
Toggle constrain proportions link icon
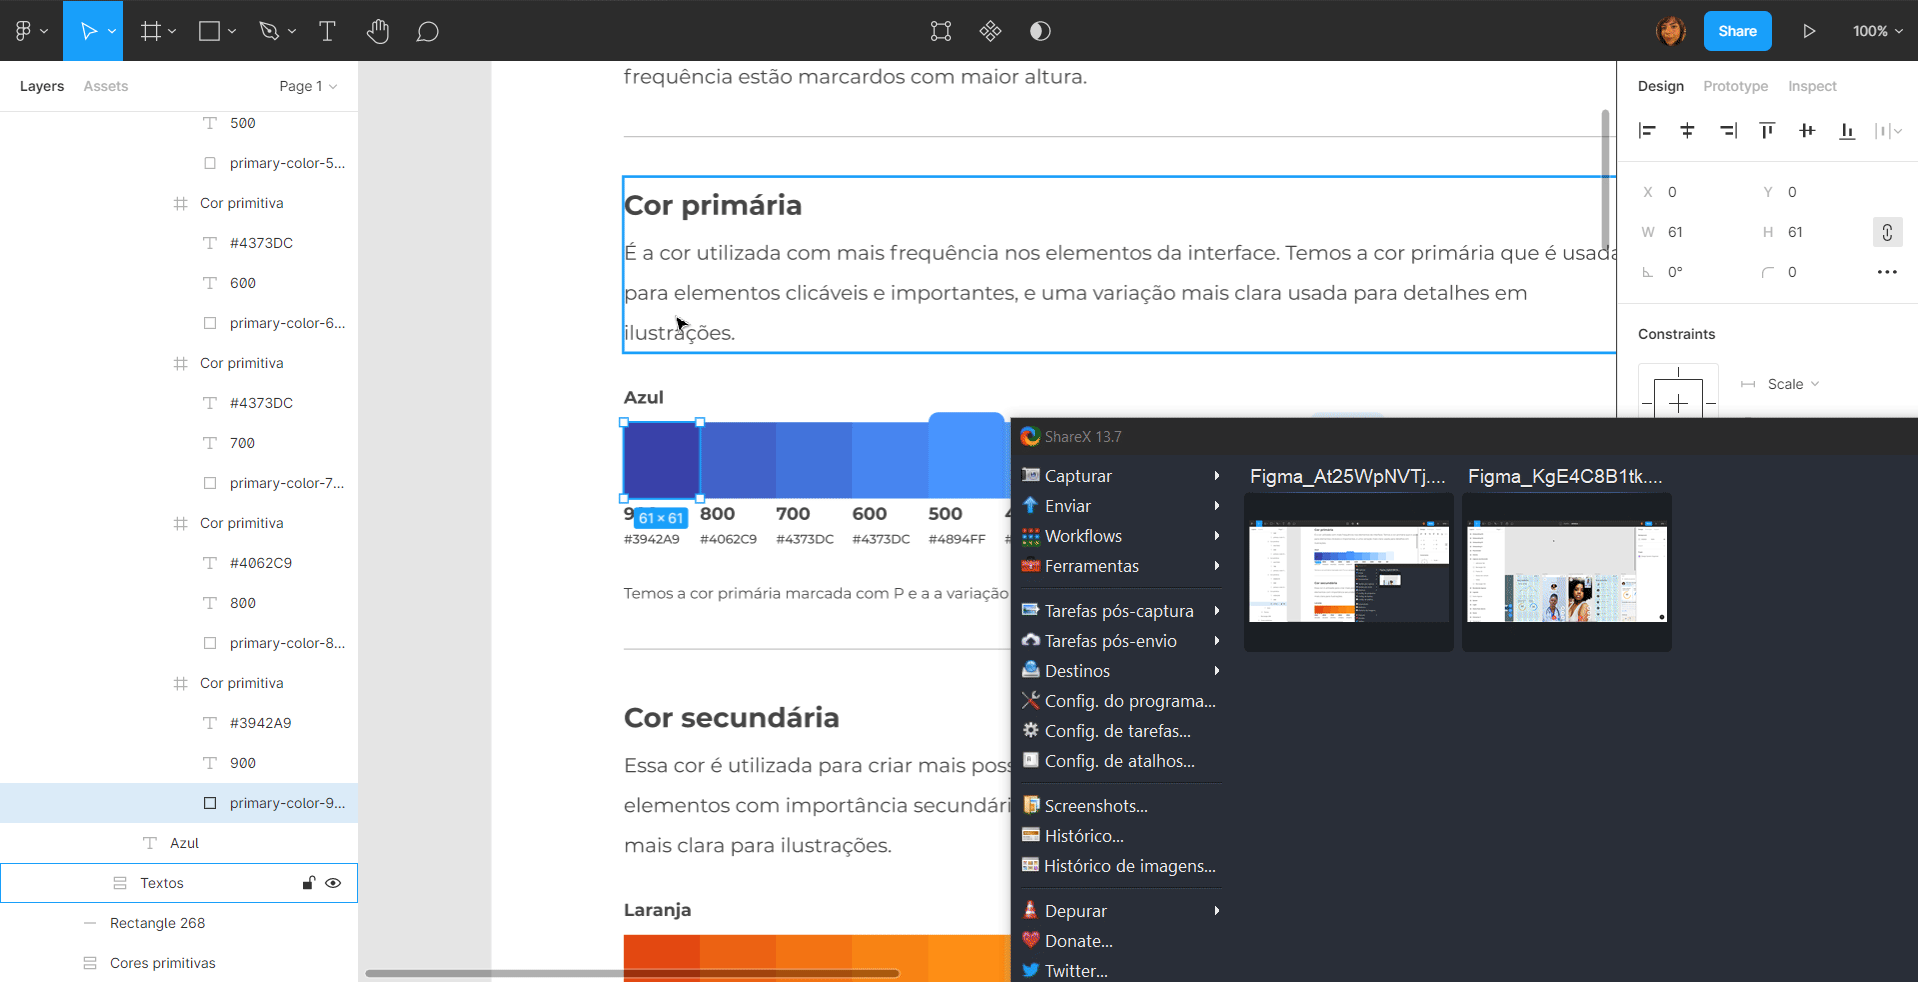coord(1886,232)
